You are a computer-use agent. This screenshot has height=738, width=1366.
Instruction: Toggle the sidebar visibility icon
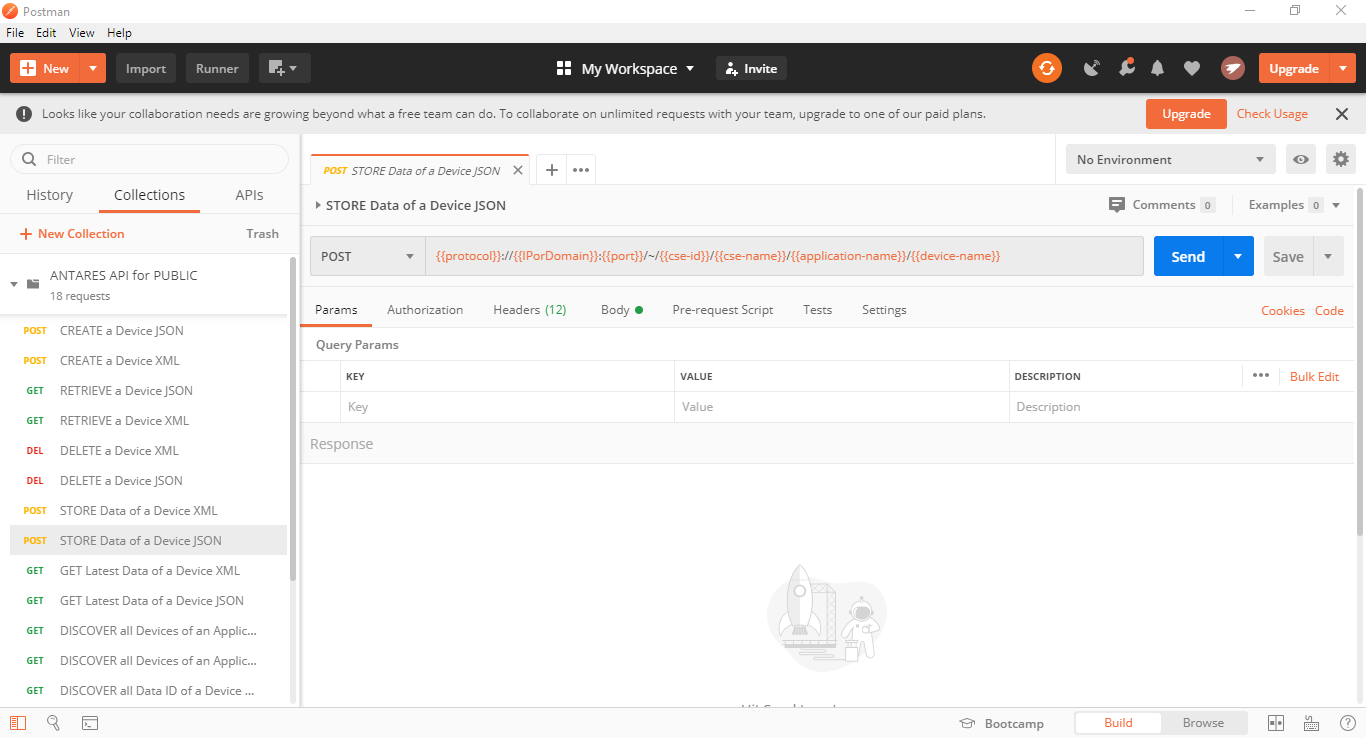pos(18,723)
